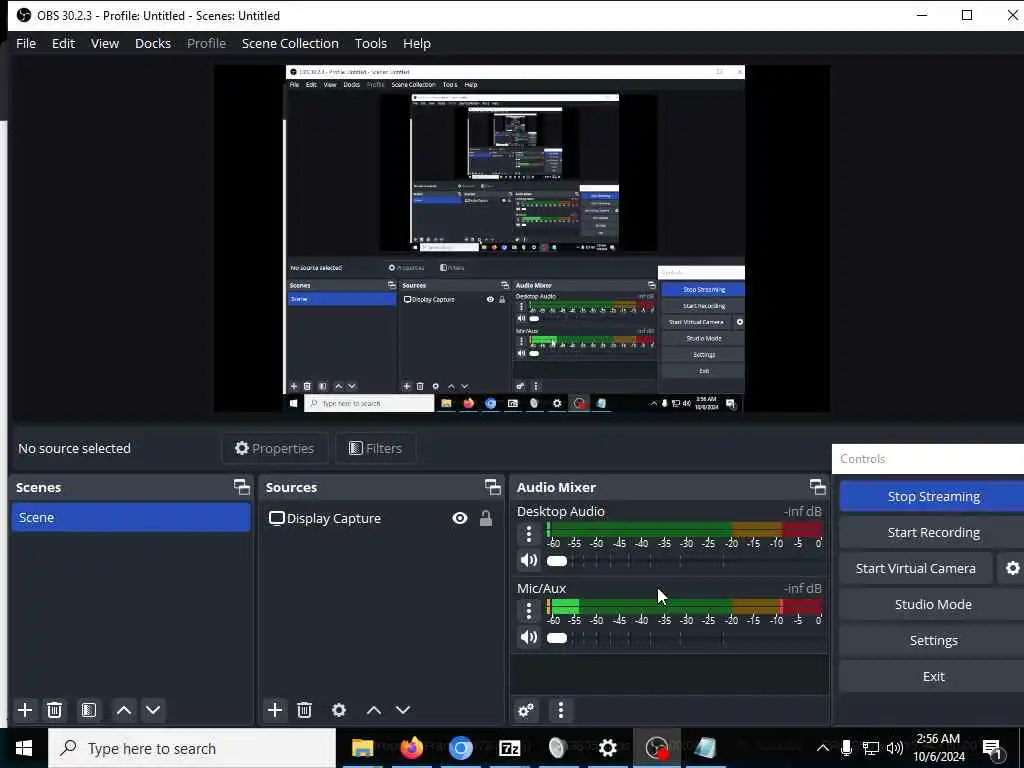The width and height of the screenshot is (1024, 768).
Task: Click network icon in system tray
Action: point(871,748)
